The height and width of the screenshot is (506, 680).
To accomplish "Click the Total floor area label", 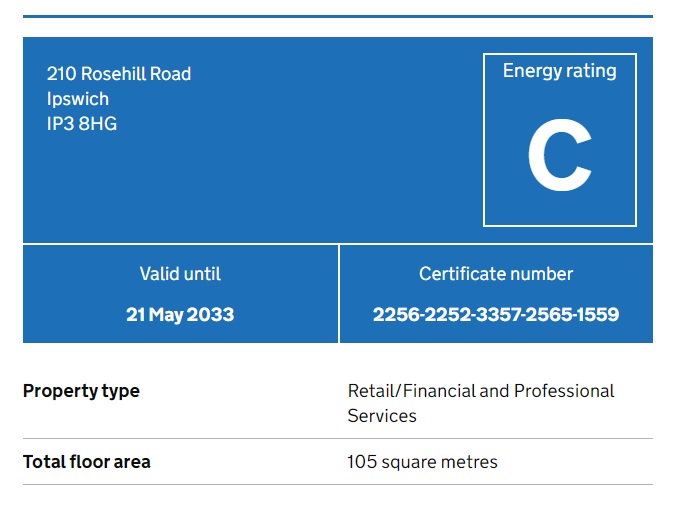I will pyautogui.click(x=87, y=462).
